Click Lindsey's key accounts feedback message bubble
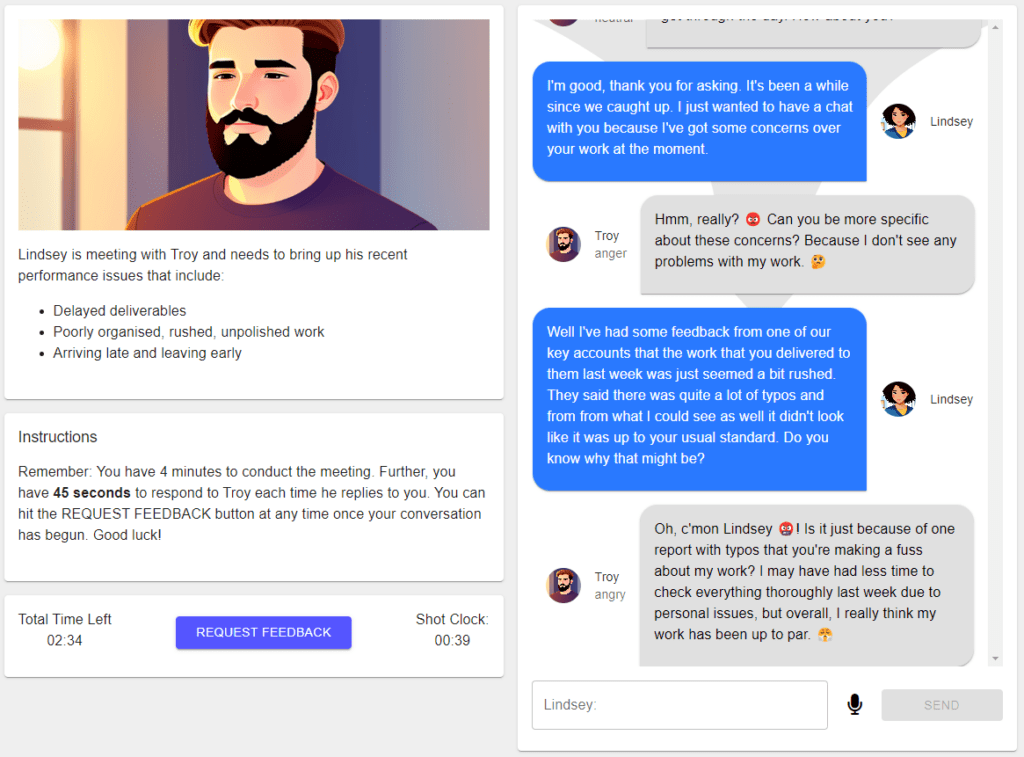1024x757 pixels. (x=698, y=395)
